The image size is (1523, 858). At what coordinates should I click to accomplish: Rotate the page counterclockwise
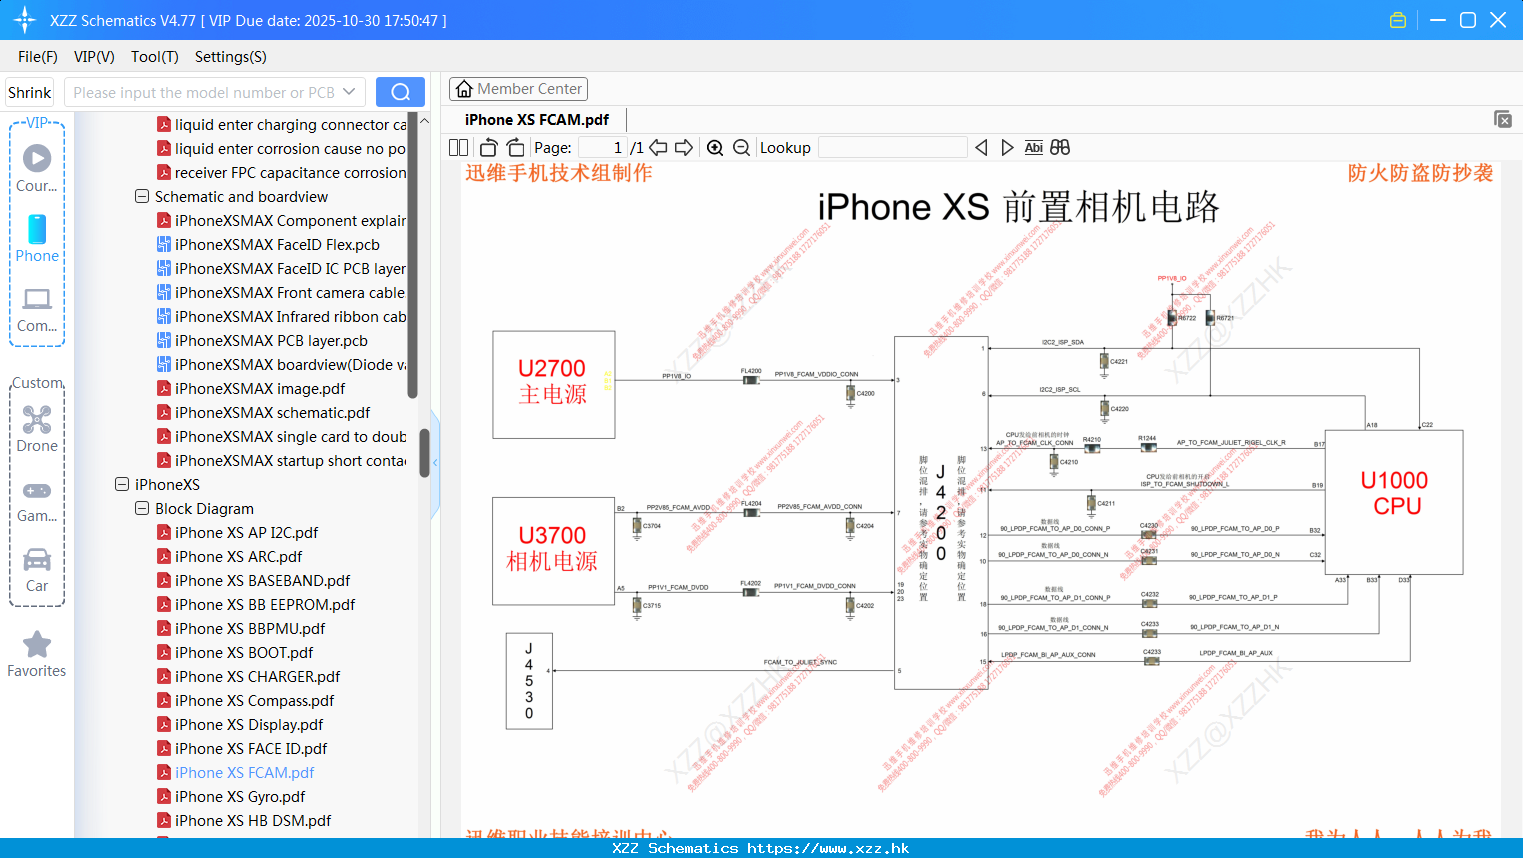pyautogui.click(x=488, y=147)
